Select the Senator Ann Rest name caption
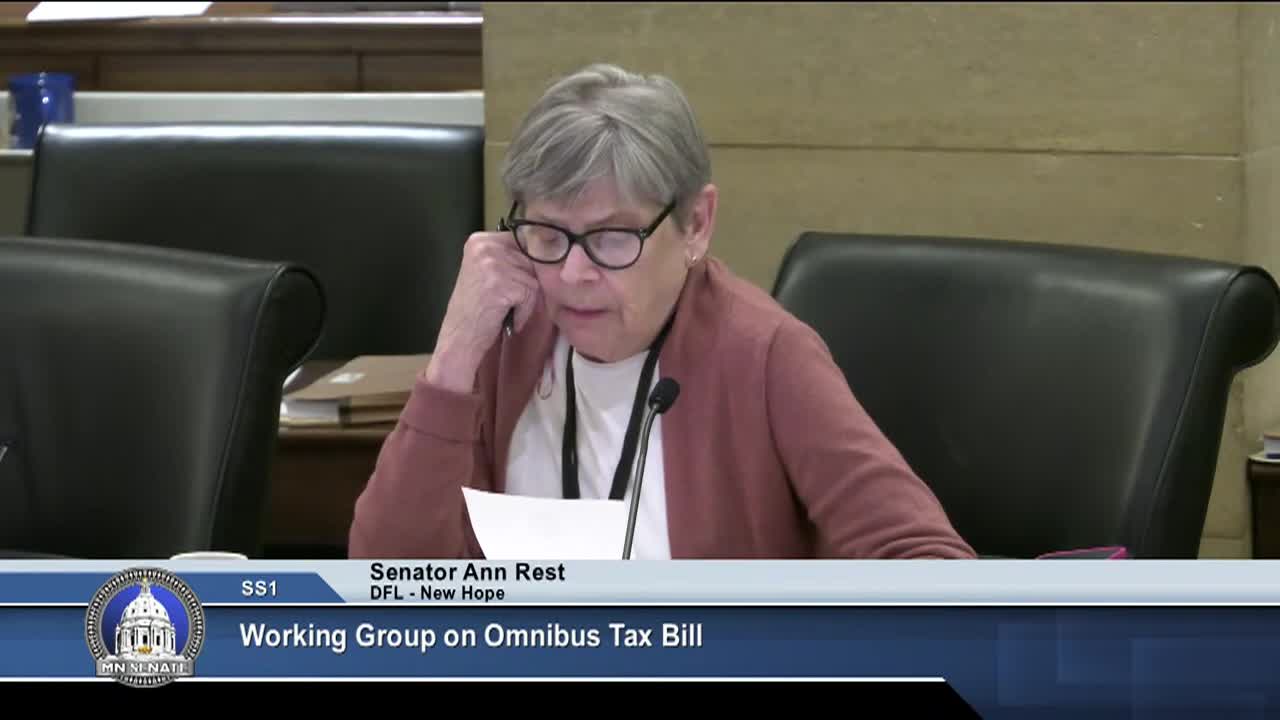The width and height of the screenshot is (1280, 720). [x=467, y=572]
